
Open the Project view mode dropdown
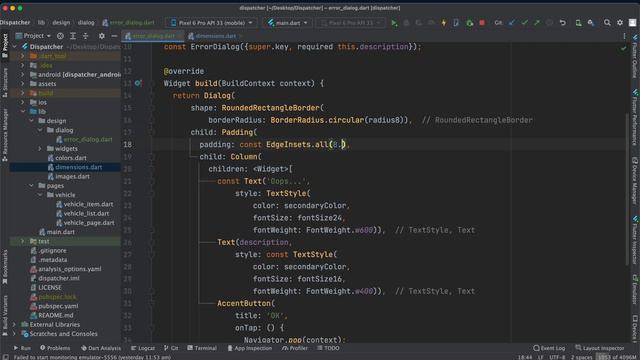point(33,36)
